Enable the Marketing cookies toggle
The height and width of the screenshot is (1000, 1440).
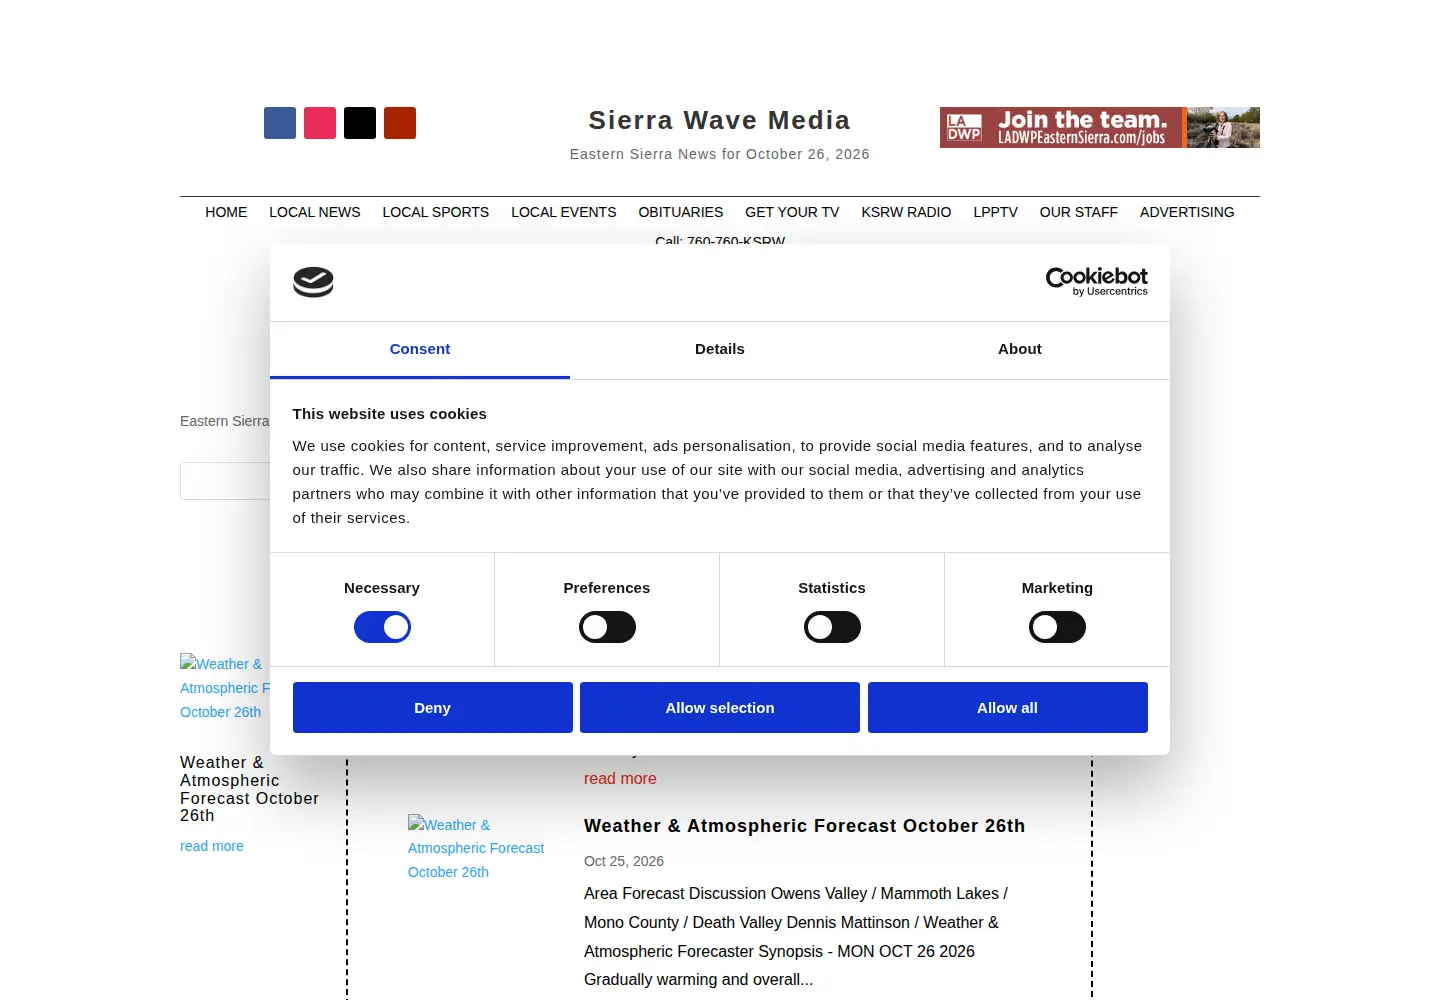click(1057, 627)
